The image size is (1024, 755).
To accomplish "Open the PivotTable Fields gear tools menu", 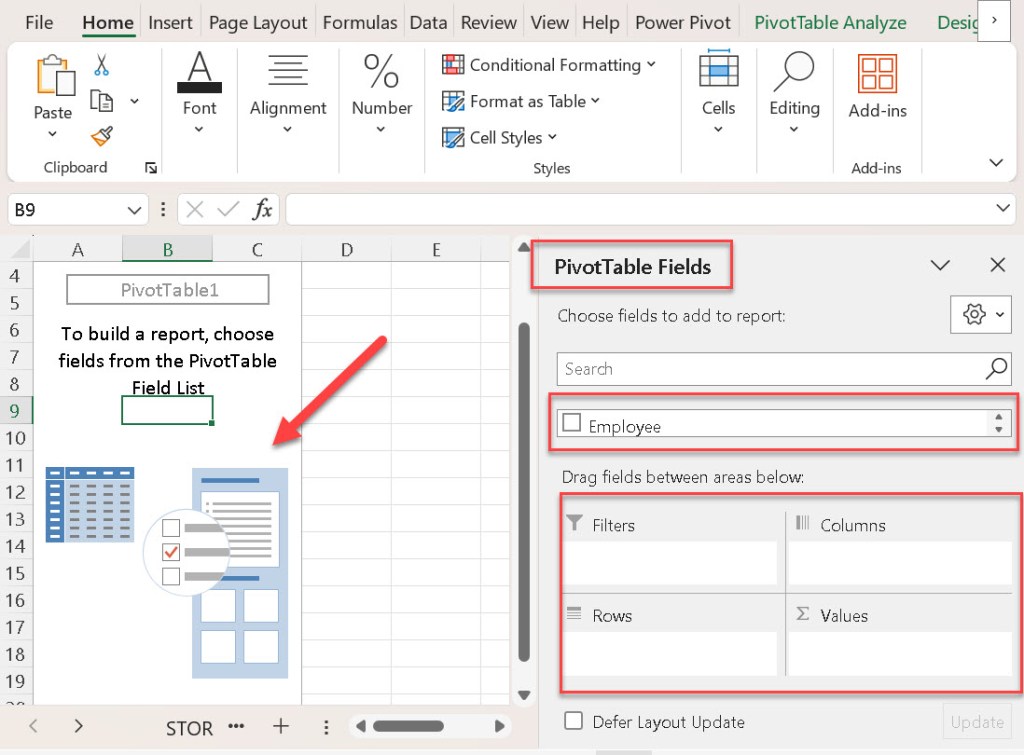I will pyautogui.click(x=981, y=315).
